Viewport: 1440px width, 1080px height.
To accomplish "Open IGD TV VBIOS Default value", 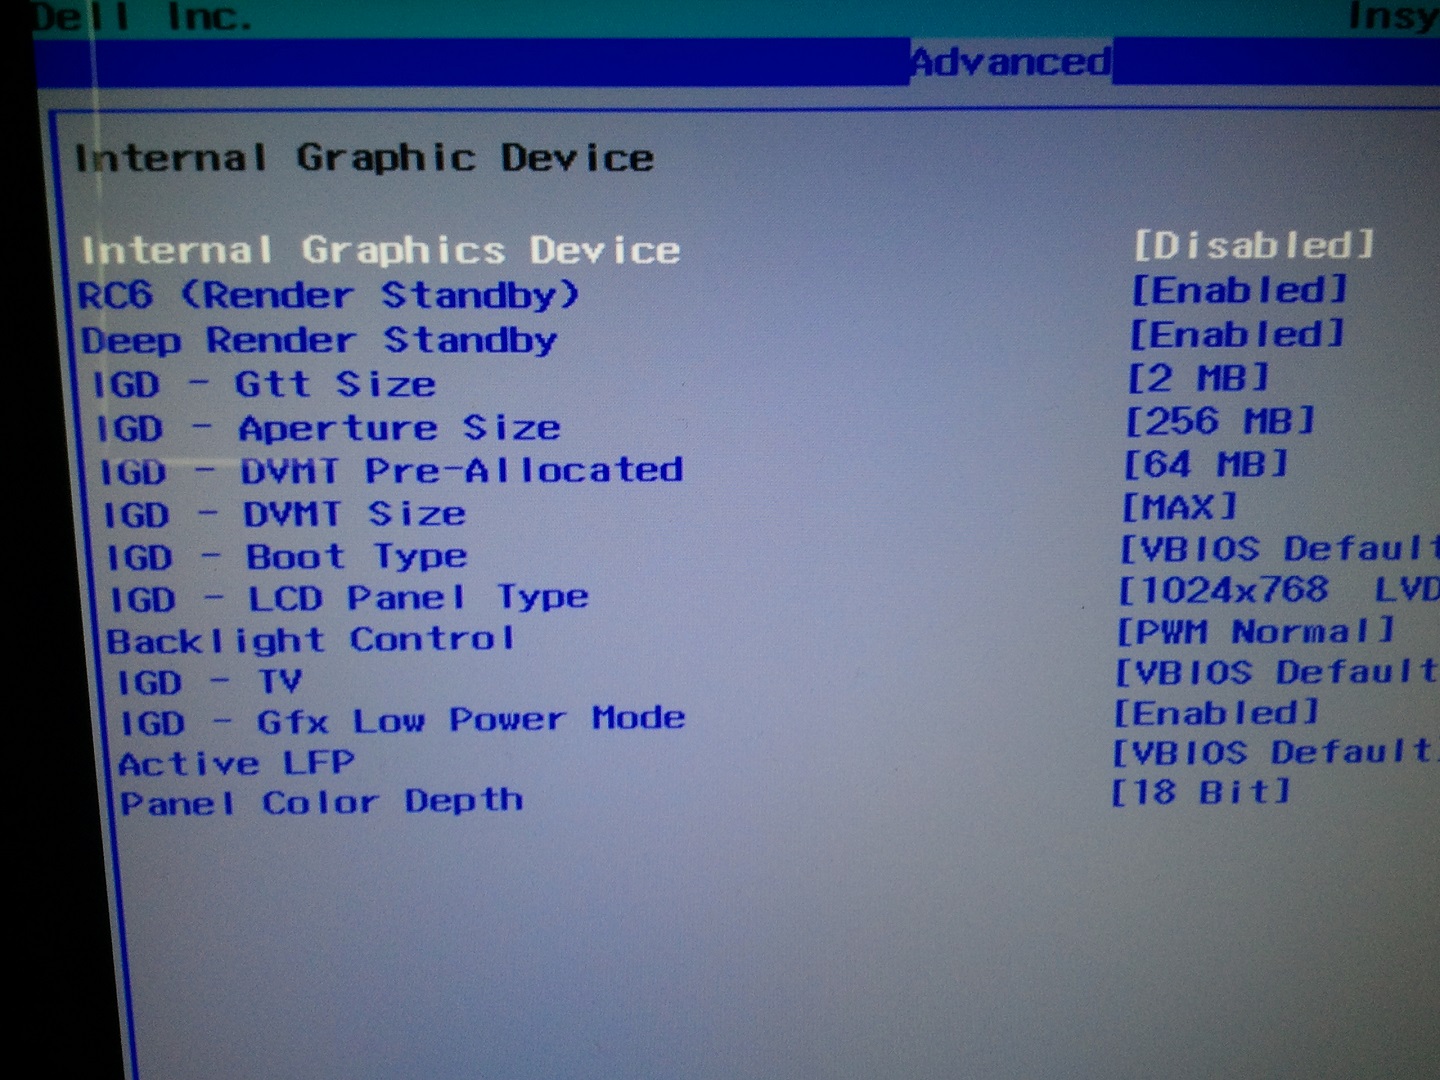I will (1276, 672).
